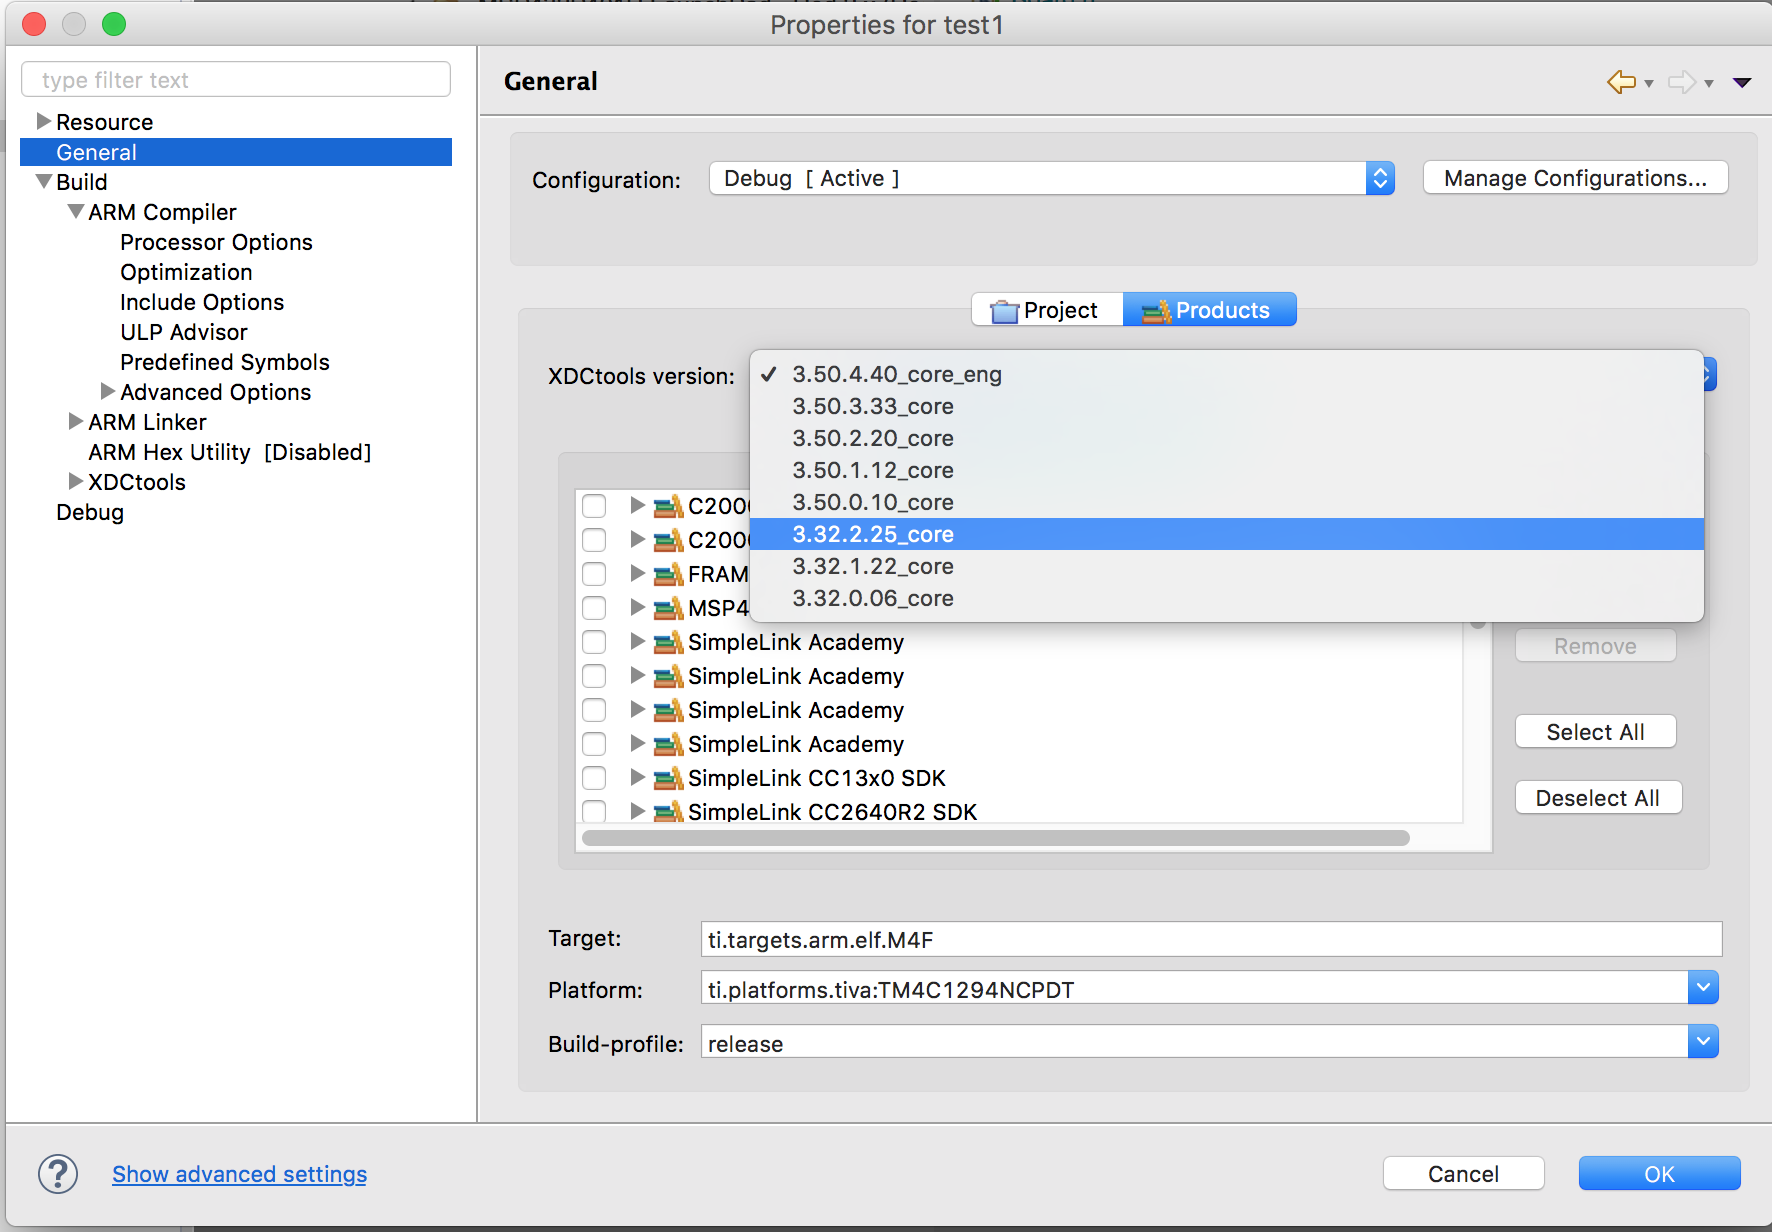This screenshot has width=1772, height=1232.
Task: Click the forward navigation arrow icon
Action: pyautogui.click(x=1682, y=82)
